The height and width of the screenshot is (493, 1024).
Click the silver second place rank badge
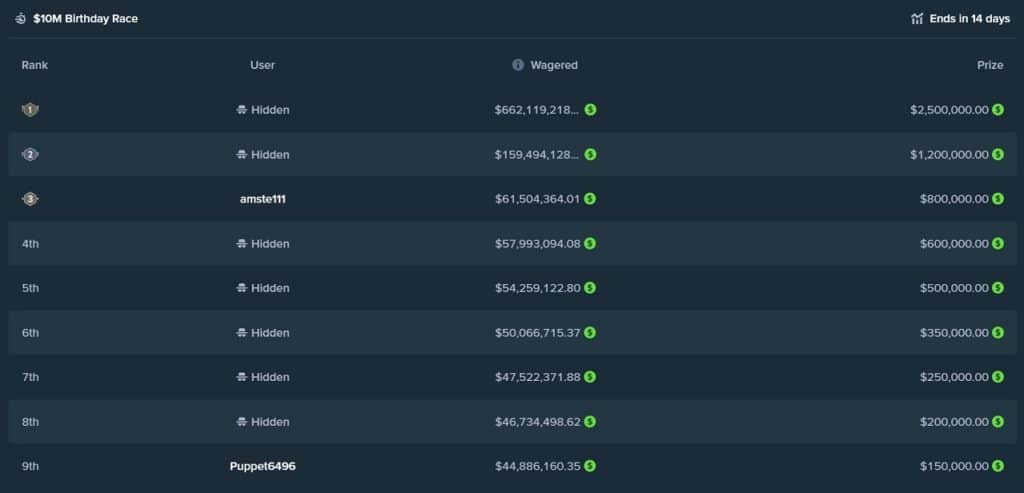[x=30, y=154]
